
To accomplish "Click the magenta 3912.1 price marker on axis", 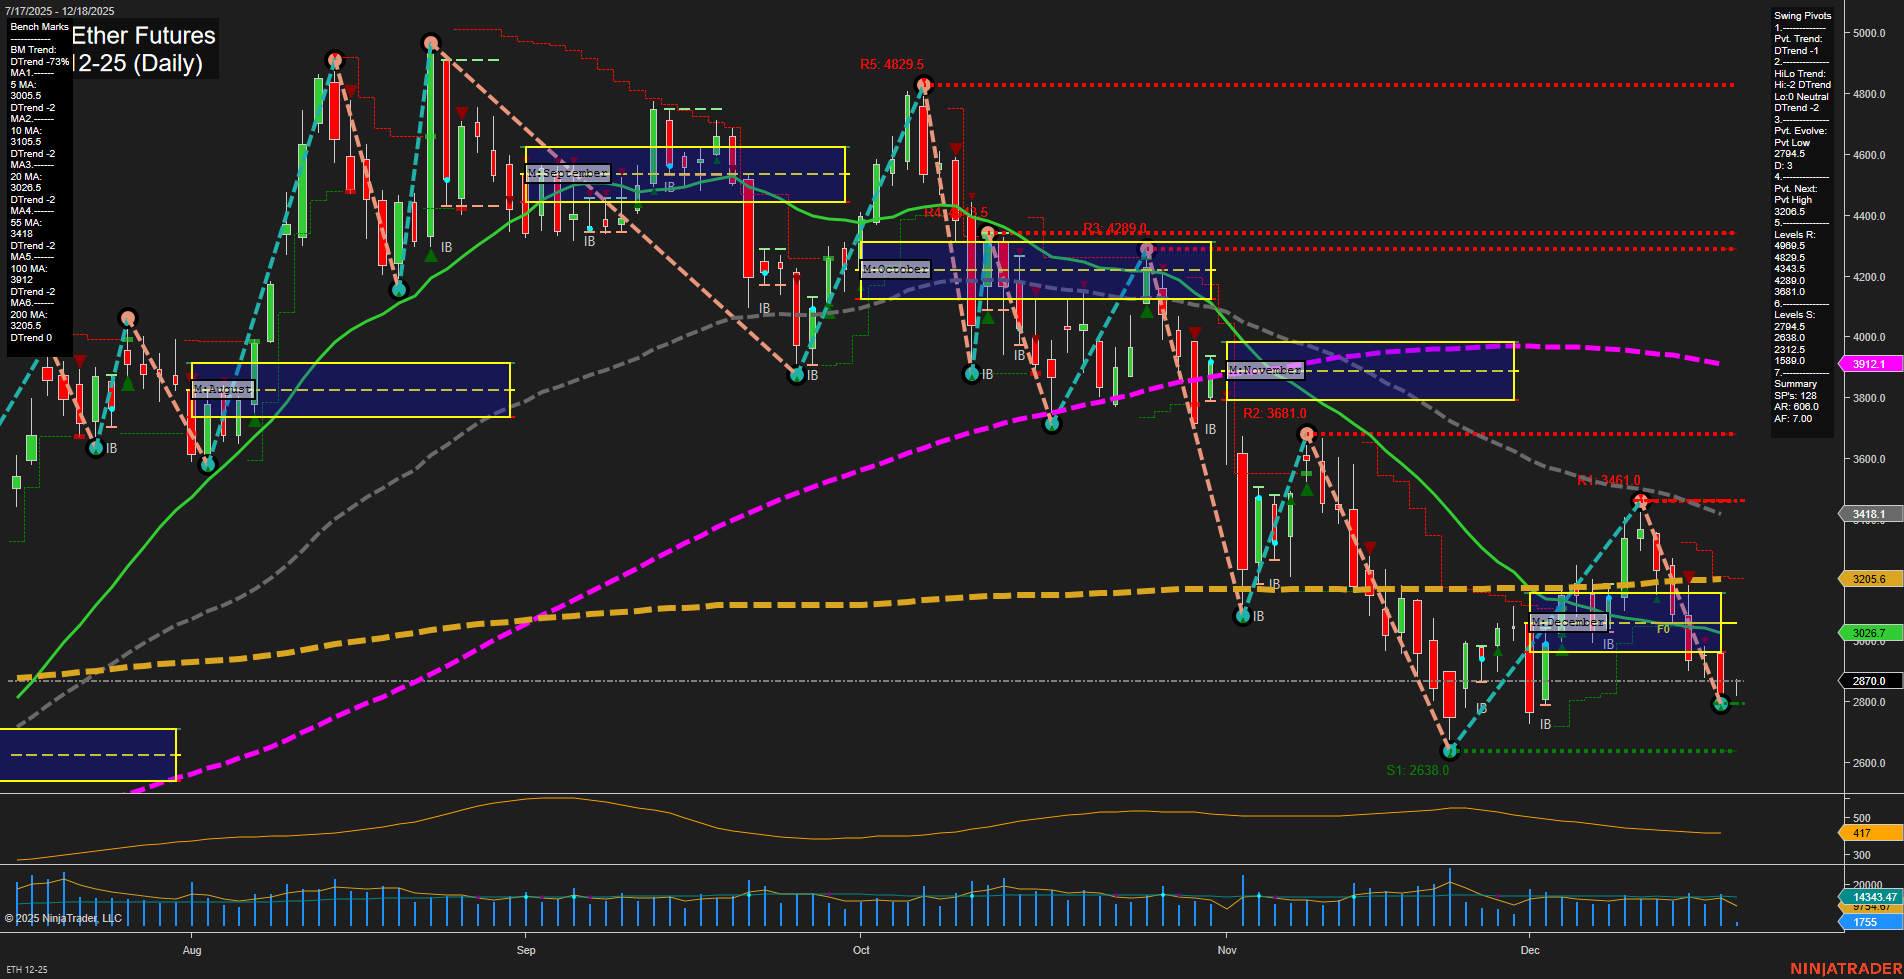I will 1868,364.
